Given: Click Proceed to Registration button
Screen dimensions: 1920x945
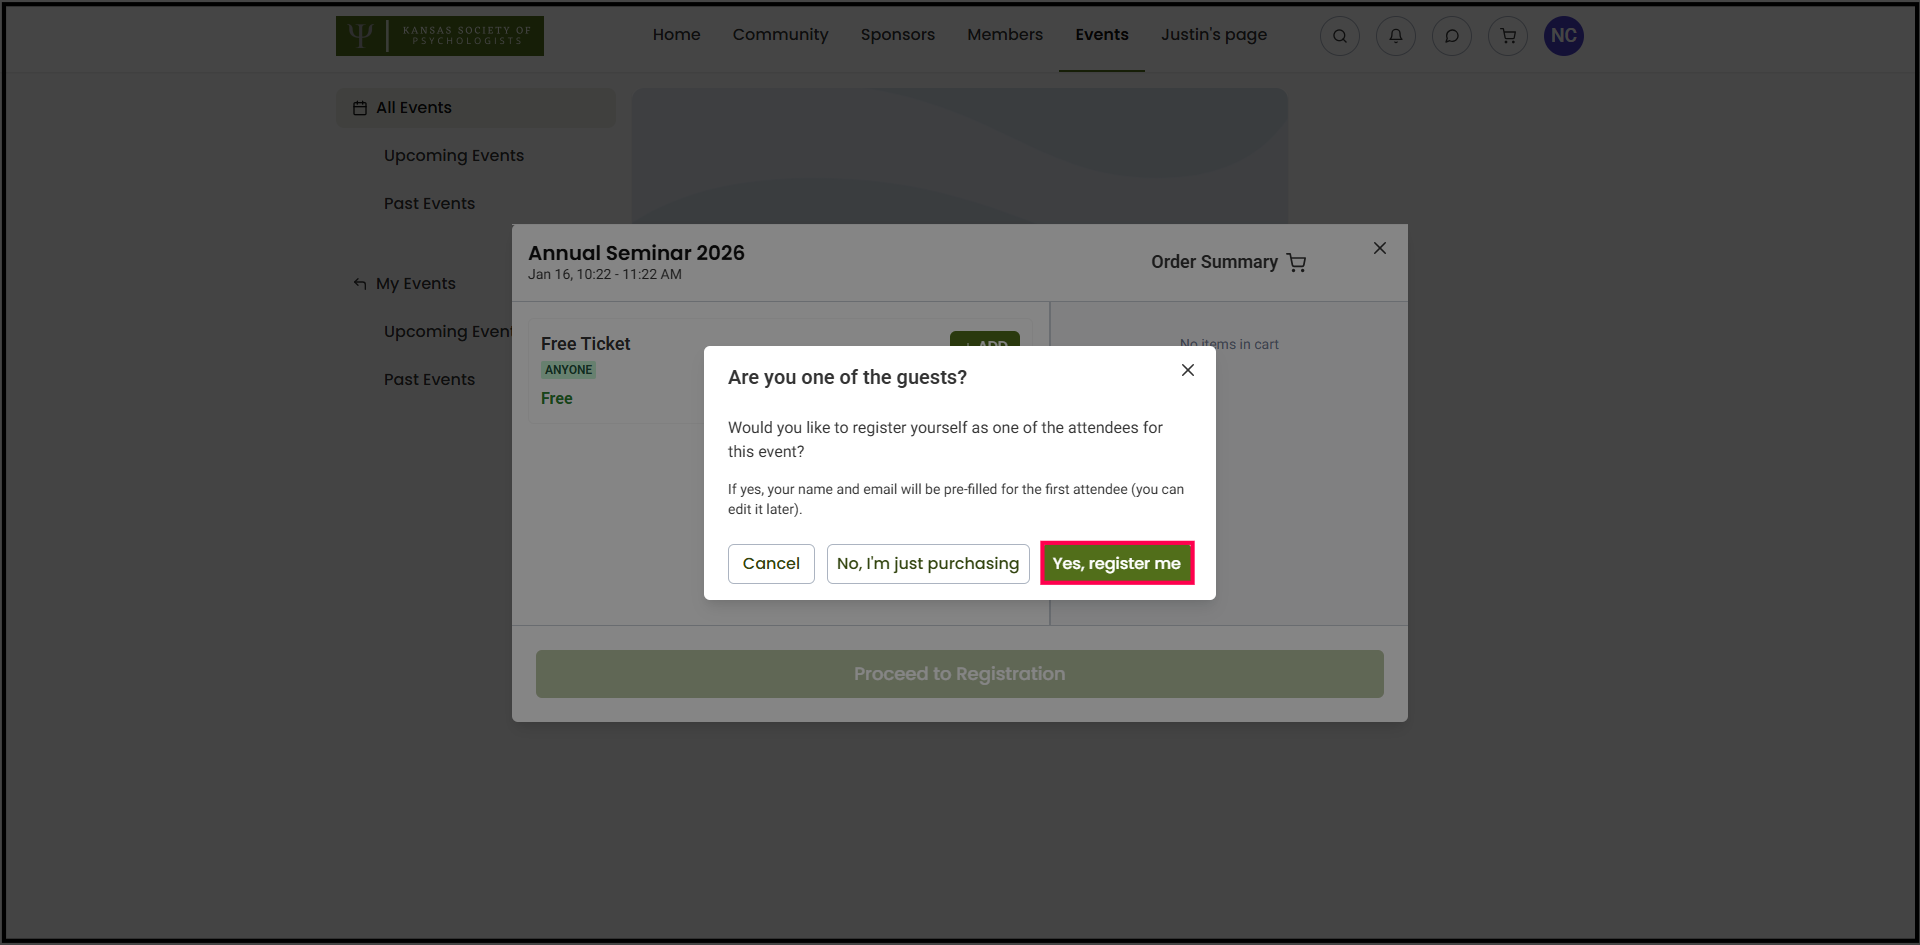Looking at the screenshot, I should (959, 674).
